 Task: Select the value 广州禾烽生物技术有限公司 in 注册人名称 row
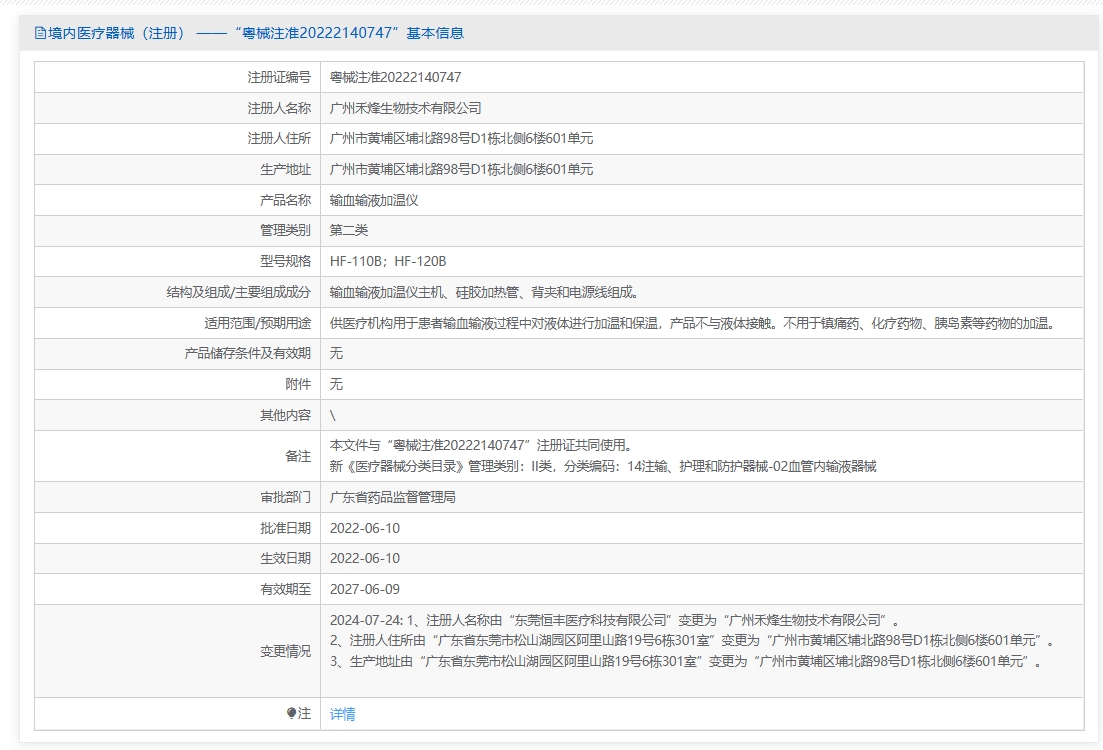pyautogui.click(x=406, y=108)
